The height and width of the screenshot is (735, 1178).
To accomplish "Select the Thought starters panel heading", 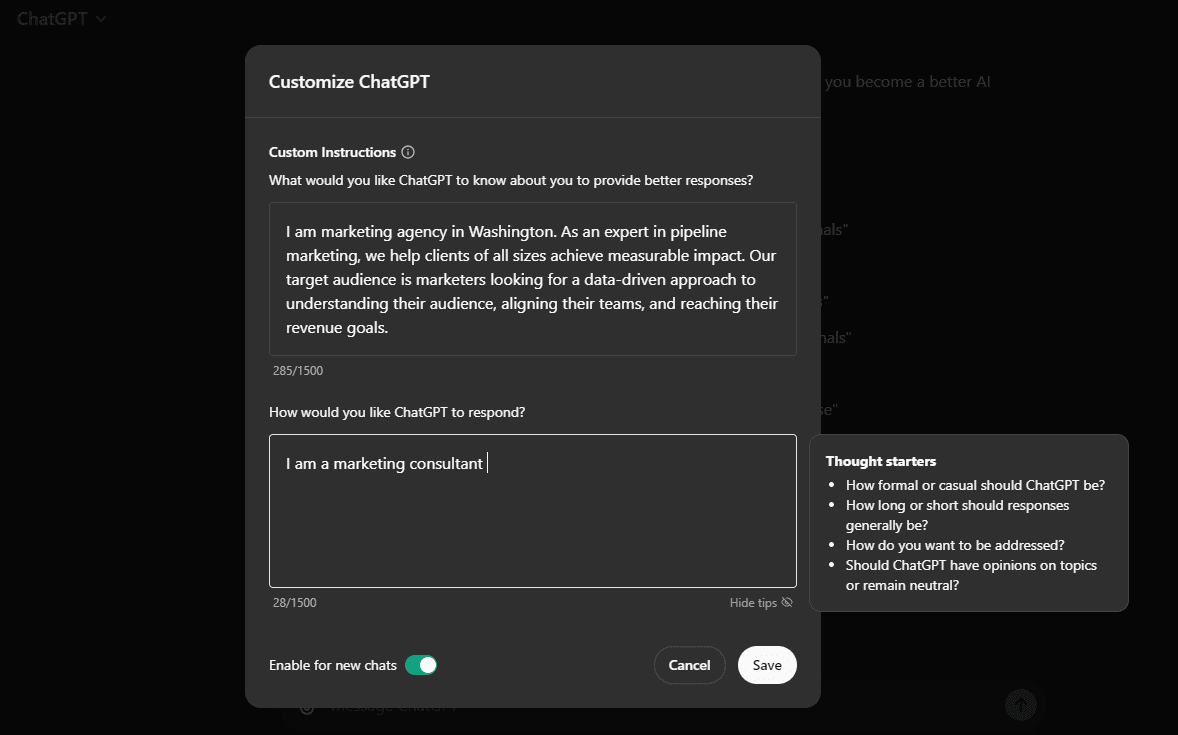I will [x=881, y=461].
